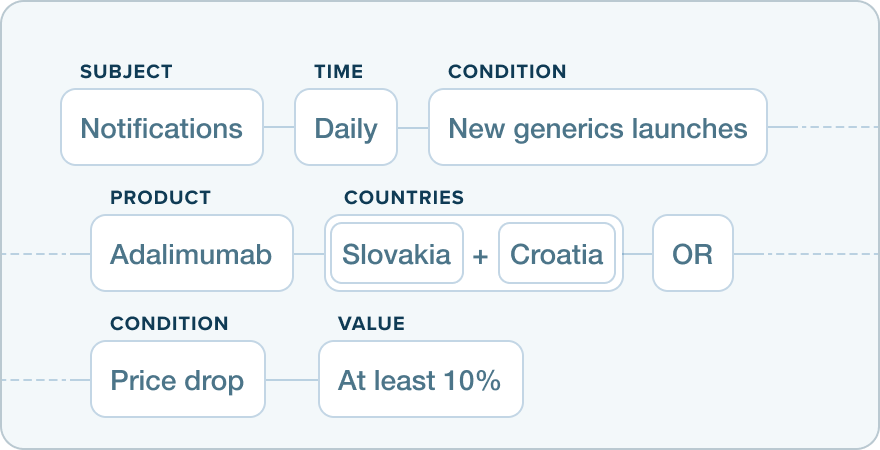Click the TIME label
This screenshot has height=450, width=880.
338,72
